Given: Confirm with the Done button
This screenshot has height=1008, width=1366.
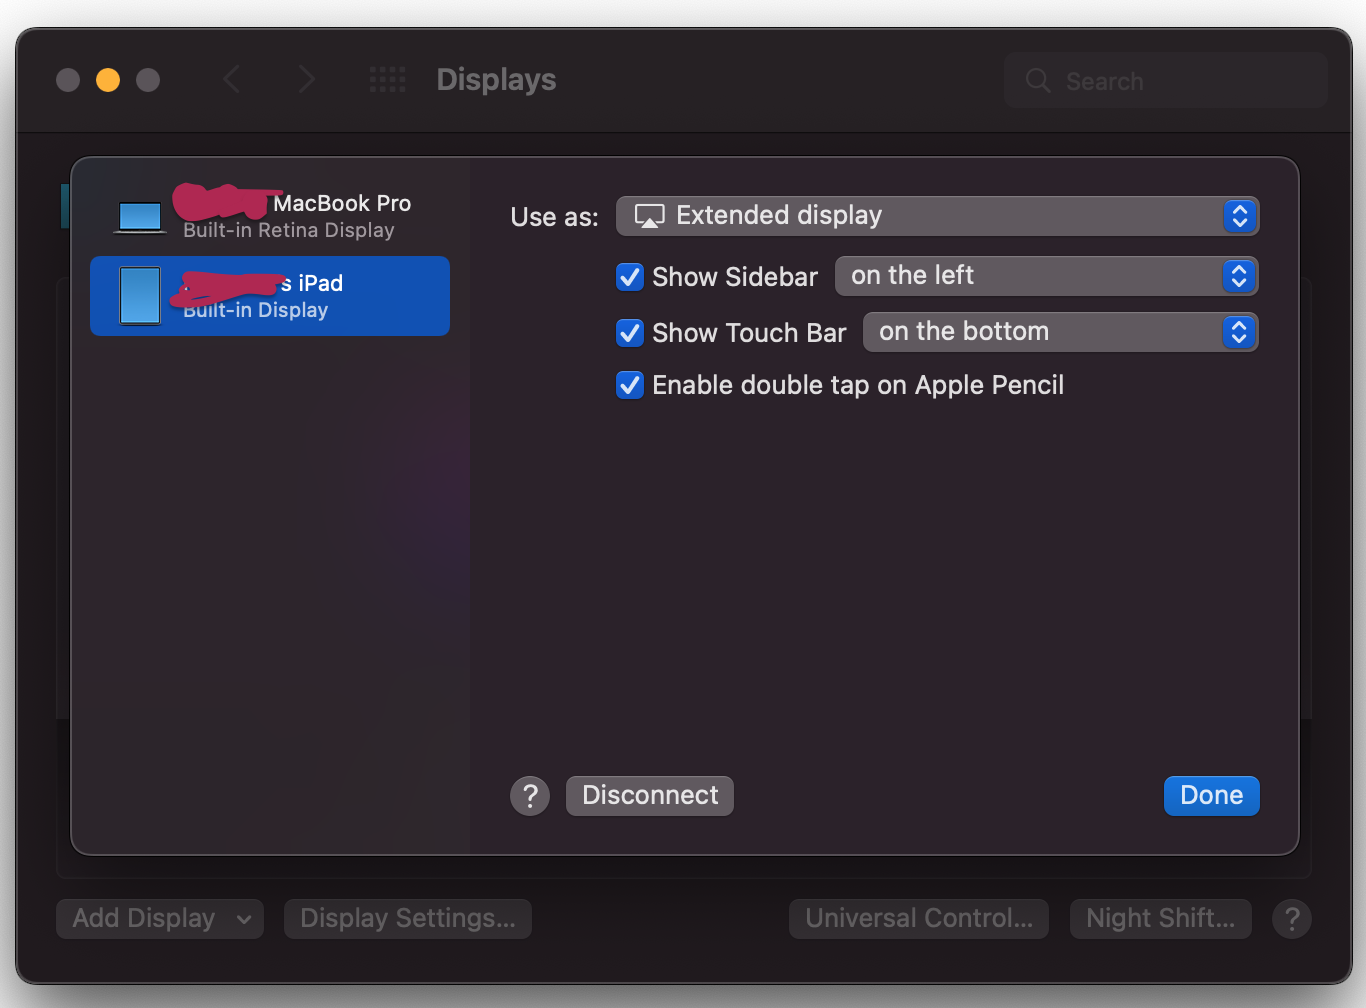Looking at the screenshot, I should pyautogui.click(x=1212, y=796).
